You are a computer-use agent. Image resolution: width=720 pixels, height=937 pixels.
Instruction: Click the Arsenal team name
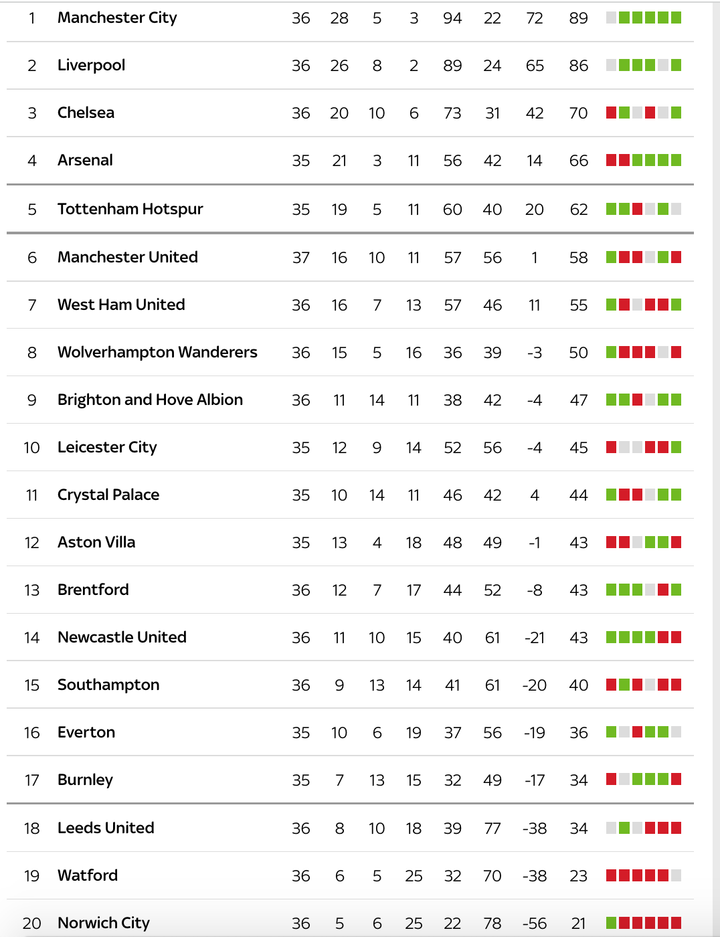pos(85,161)
